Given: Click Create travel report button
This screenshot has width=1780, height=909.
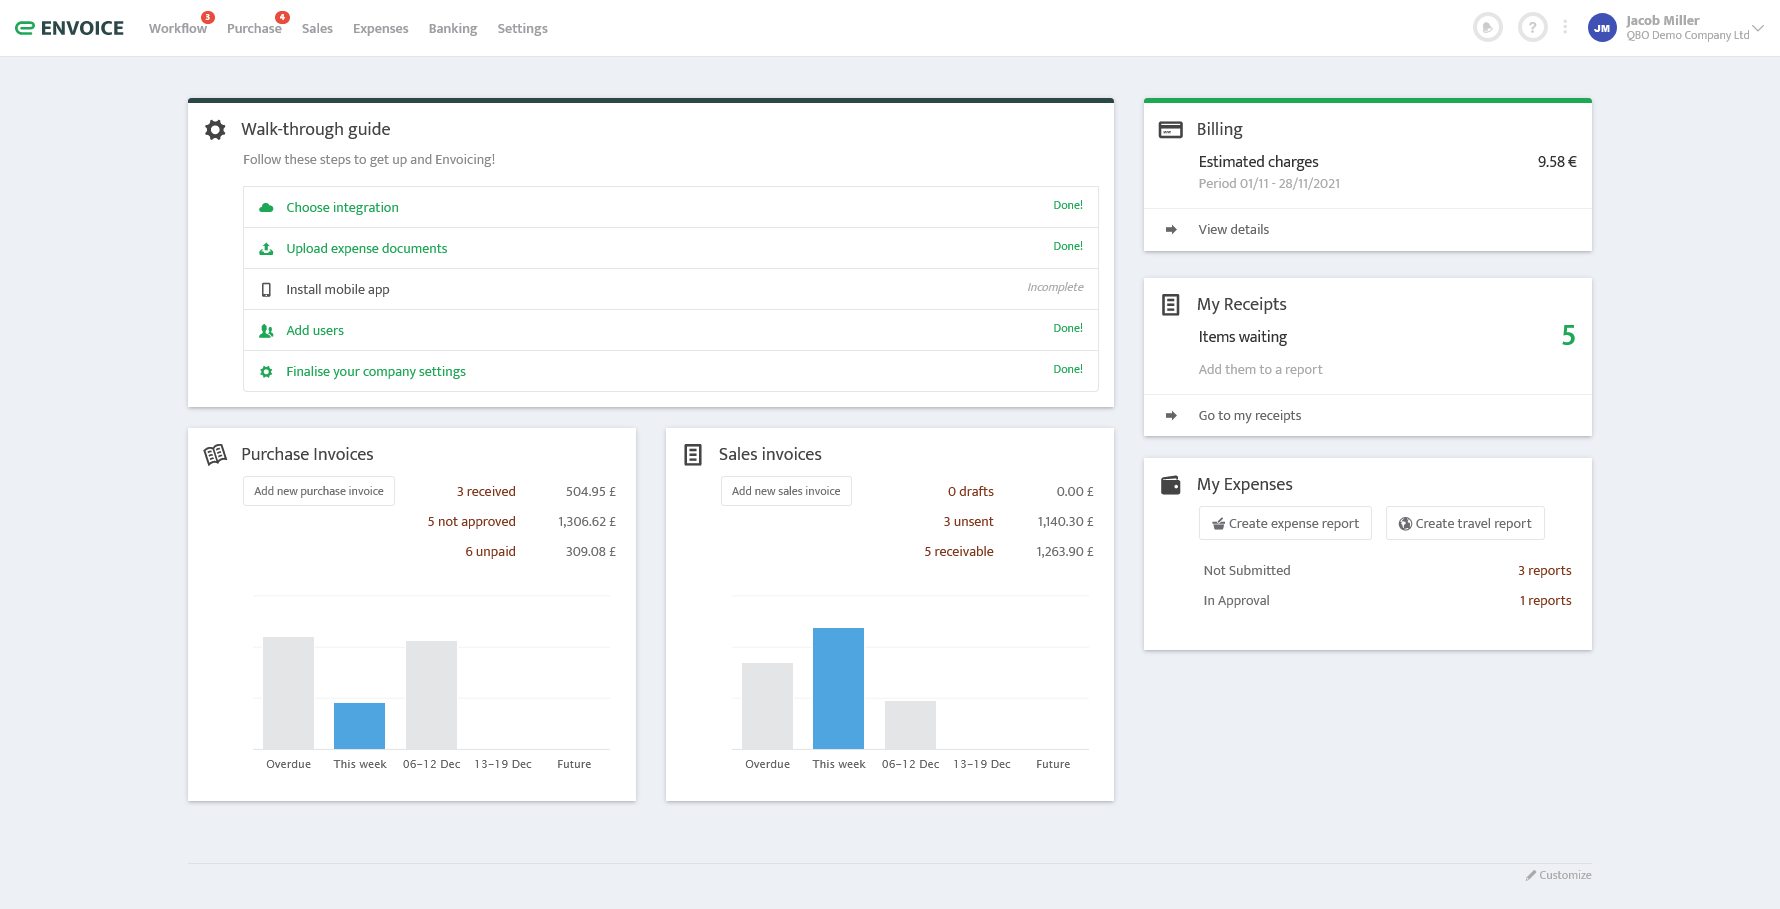Looking at the screenshot, I should 1465,523.
